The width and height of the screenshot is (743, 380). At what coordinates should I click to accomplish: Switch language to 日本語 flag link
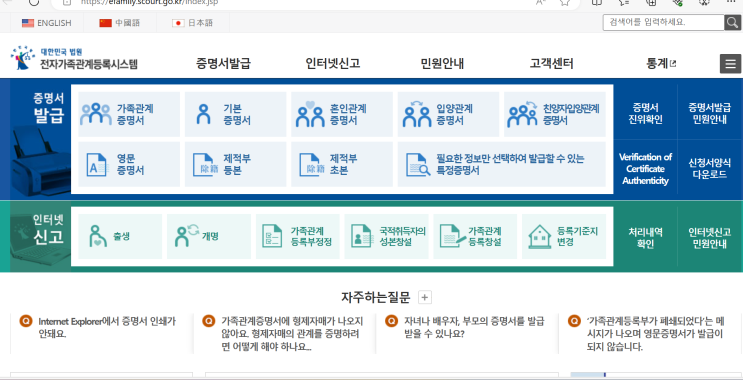coord(192,23)
